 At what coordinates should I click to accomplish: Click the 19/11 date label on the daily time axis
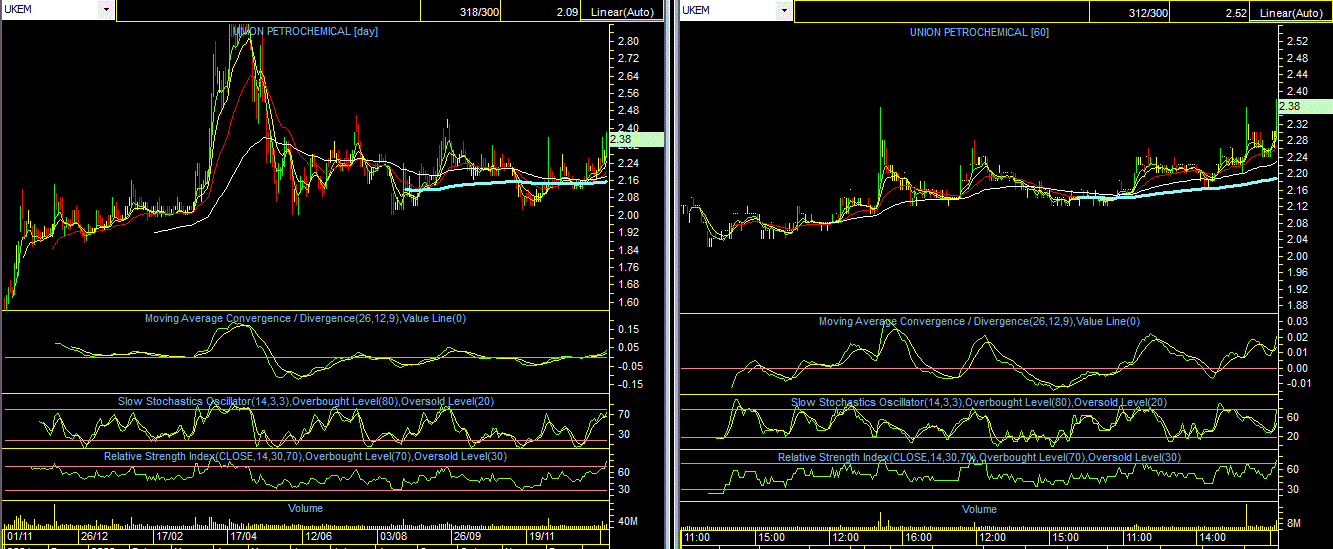coord(542,537)
